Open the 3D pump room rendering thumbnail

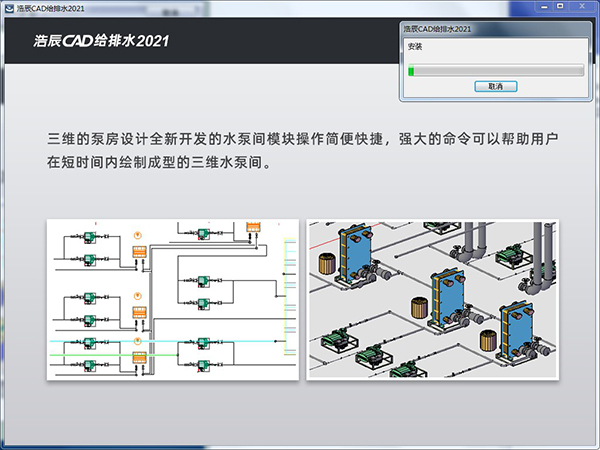(430, 298)
